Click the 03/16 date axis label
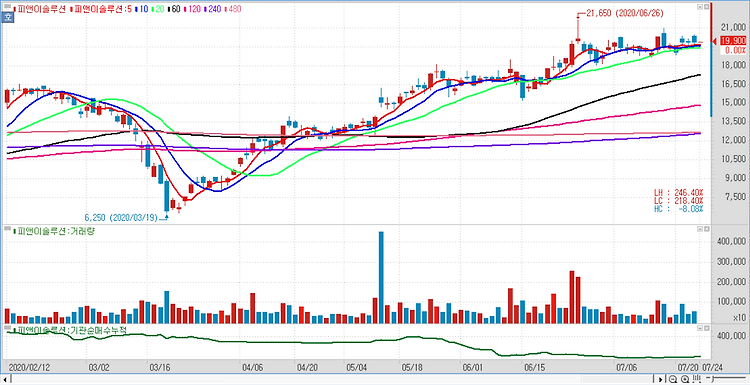The height and width of the screenshot is (385, 750). pyautogui.click(x=159, y=368)
